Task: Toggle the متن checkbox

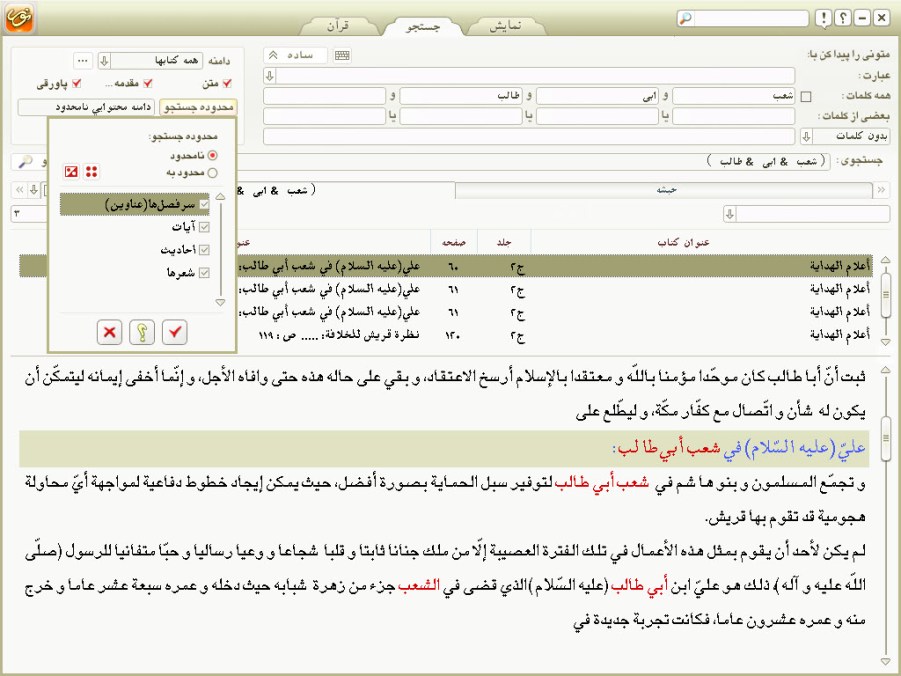Action: 227,83
